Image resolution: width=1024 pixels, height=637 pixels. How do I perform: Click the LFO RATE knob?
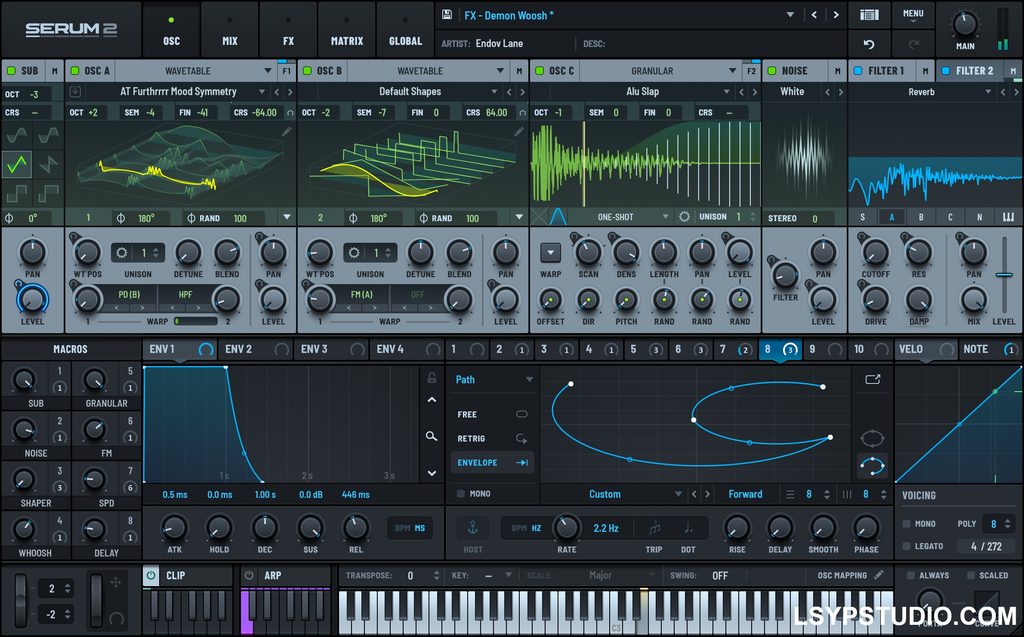click(566, 527)
